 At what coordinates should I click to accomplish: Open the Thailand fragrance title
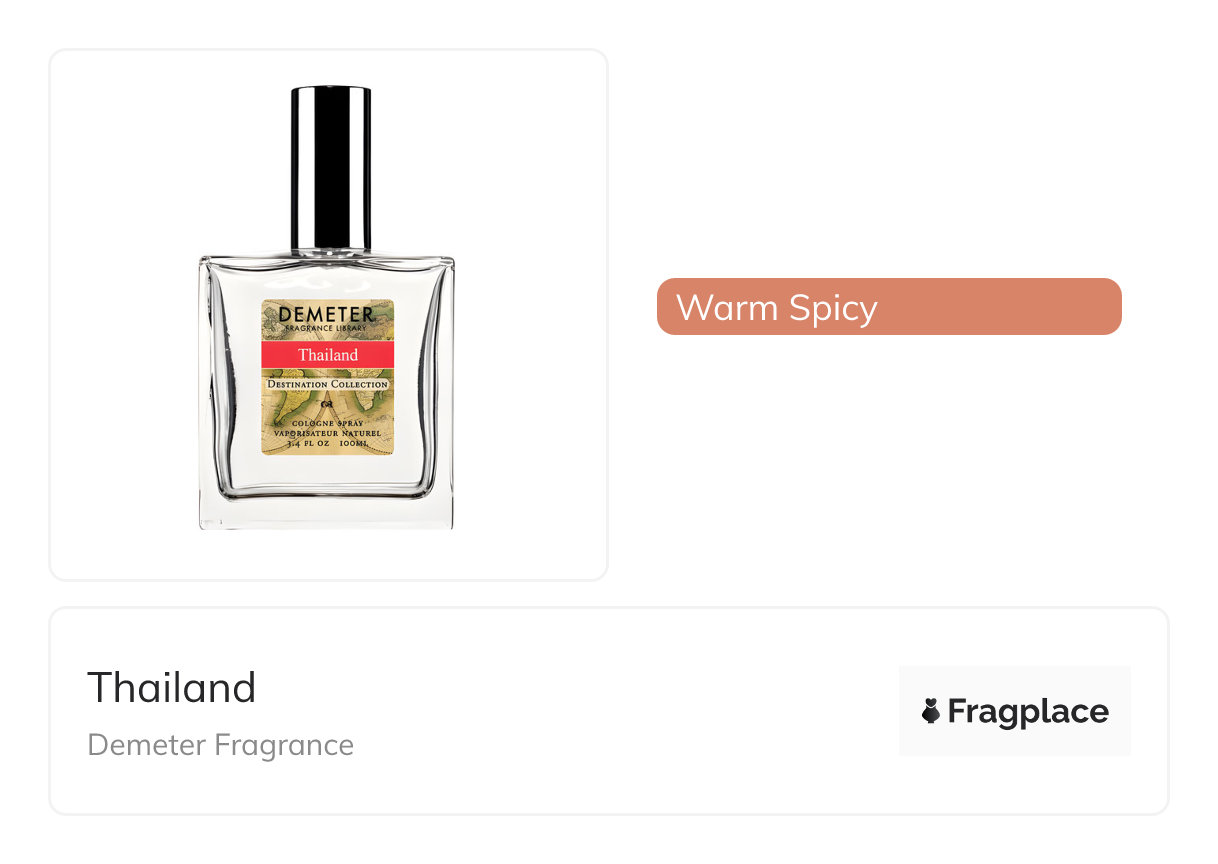click(x=172, y=688)
